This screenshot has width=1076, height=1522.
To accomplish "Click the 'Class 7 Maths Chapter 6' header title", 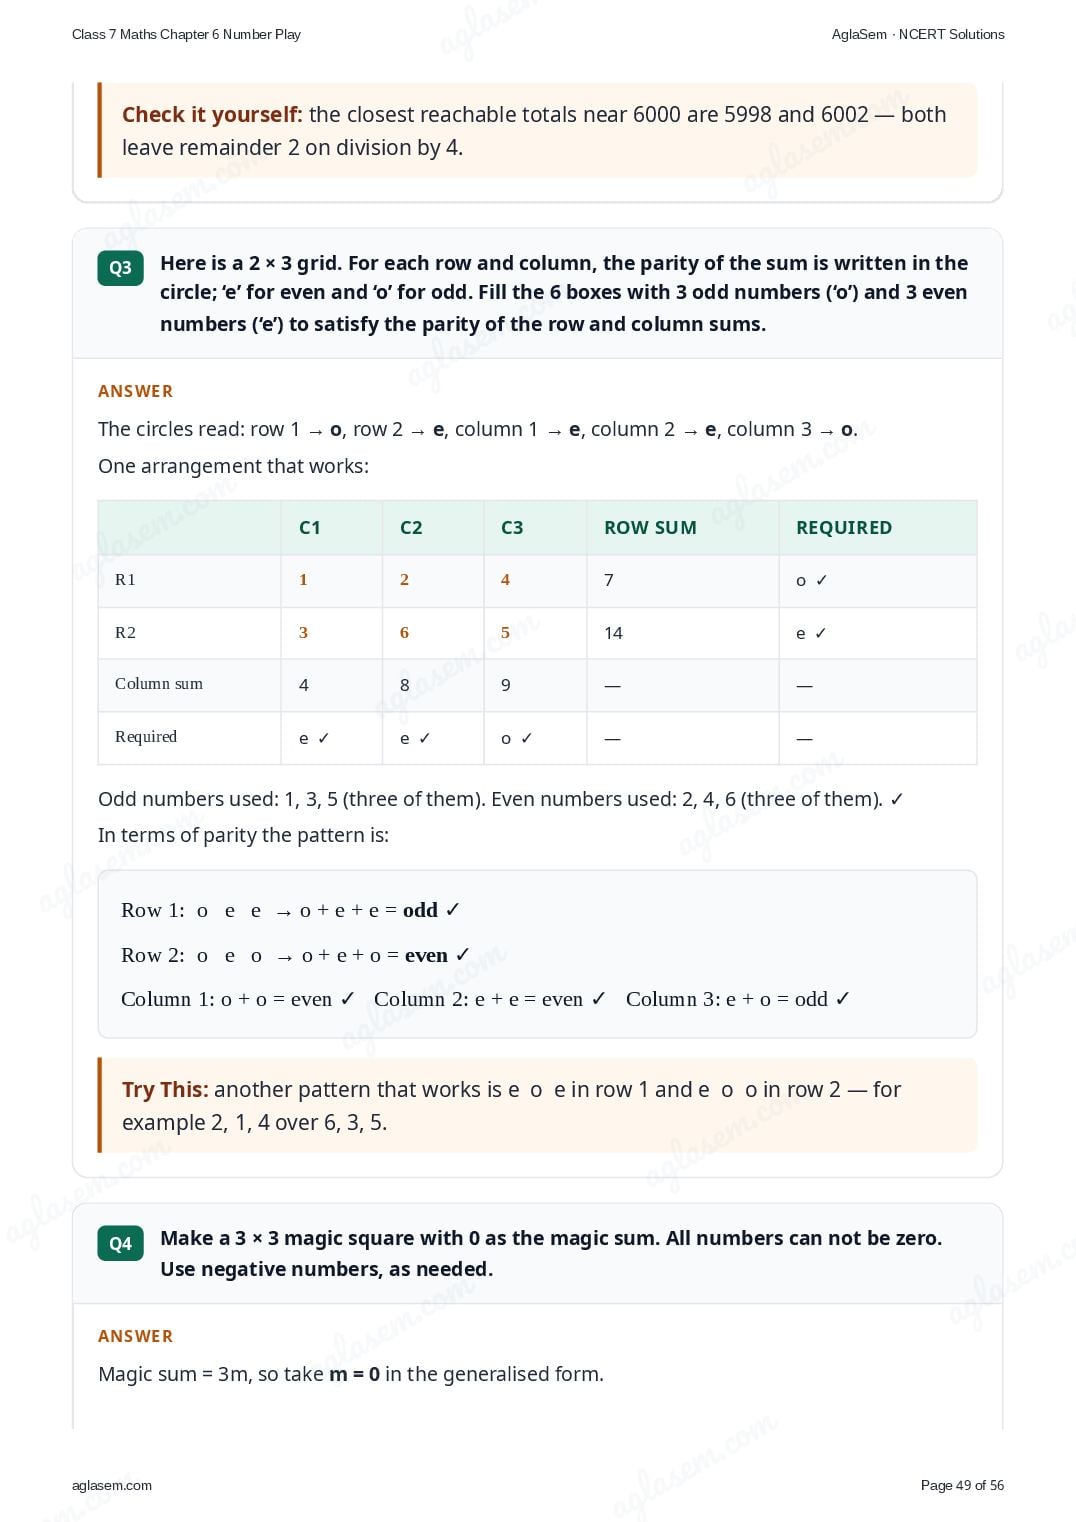I will (x=186, y=34).
